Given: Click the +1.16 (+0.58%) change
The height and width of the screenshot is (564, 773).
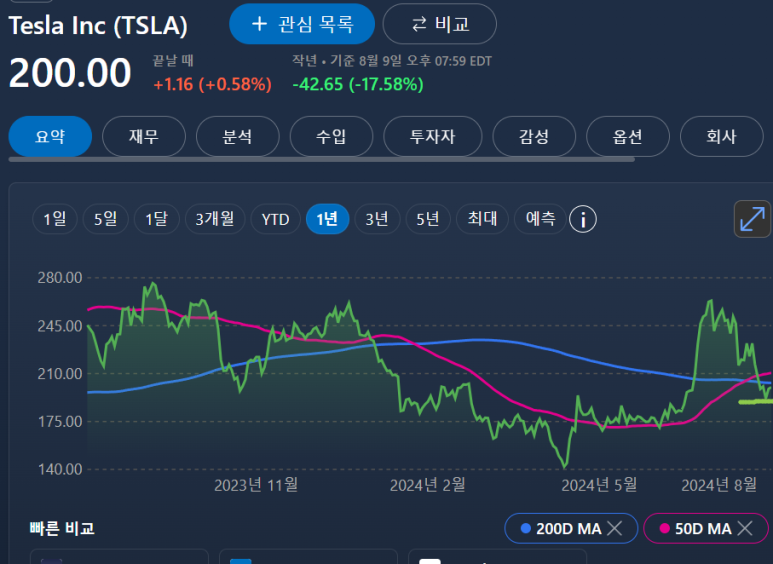Looking at the screenshot, I should point(212,84).
